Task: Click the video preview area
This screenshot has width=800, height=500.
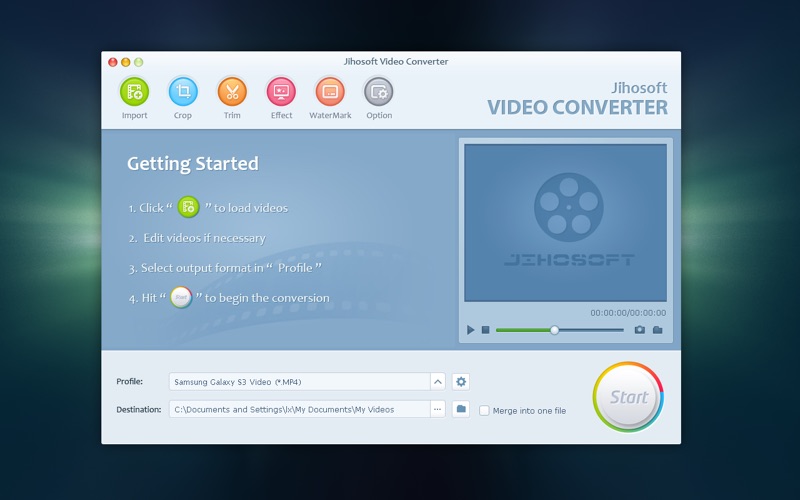Action: point(565,223)
